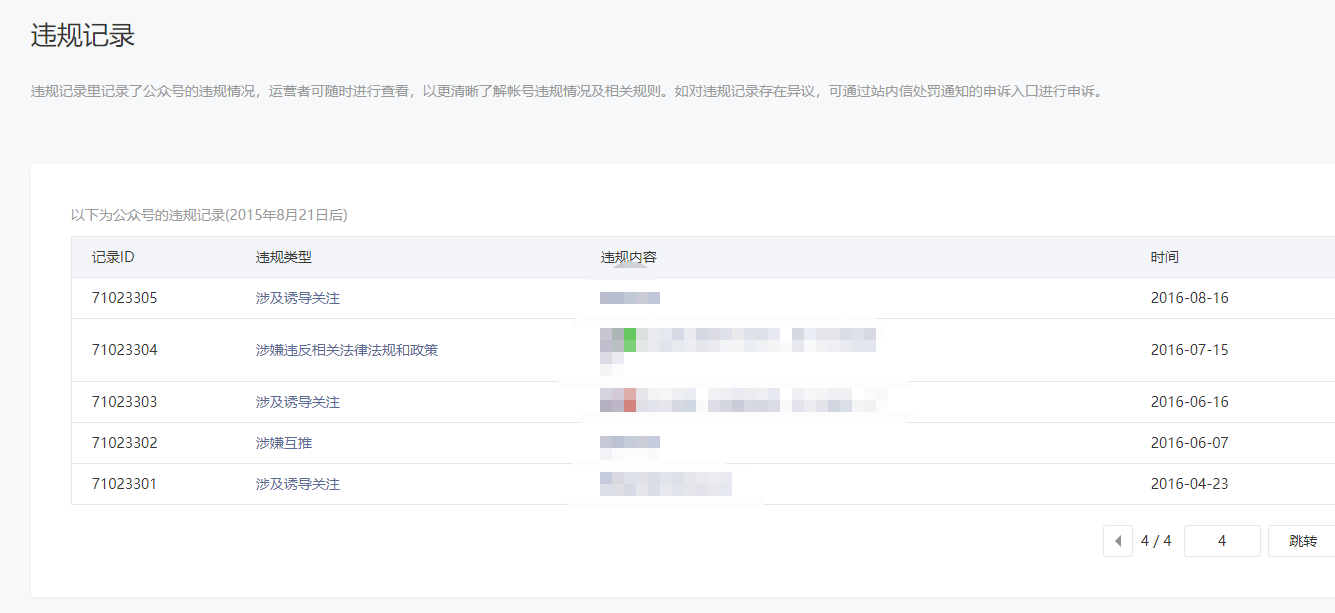
Task: Click the 4 / 4 page indicator
Action: pyautogui.click(x=1156, y=541)
